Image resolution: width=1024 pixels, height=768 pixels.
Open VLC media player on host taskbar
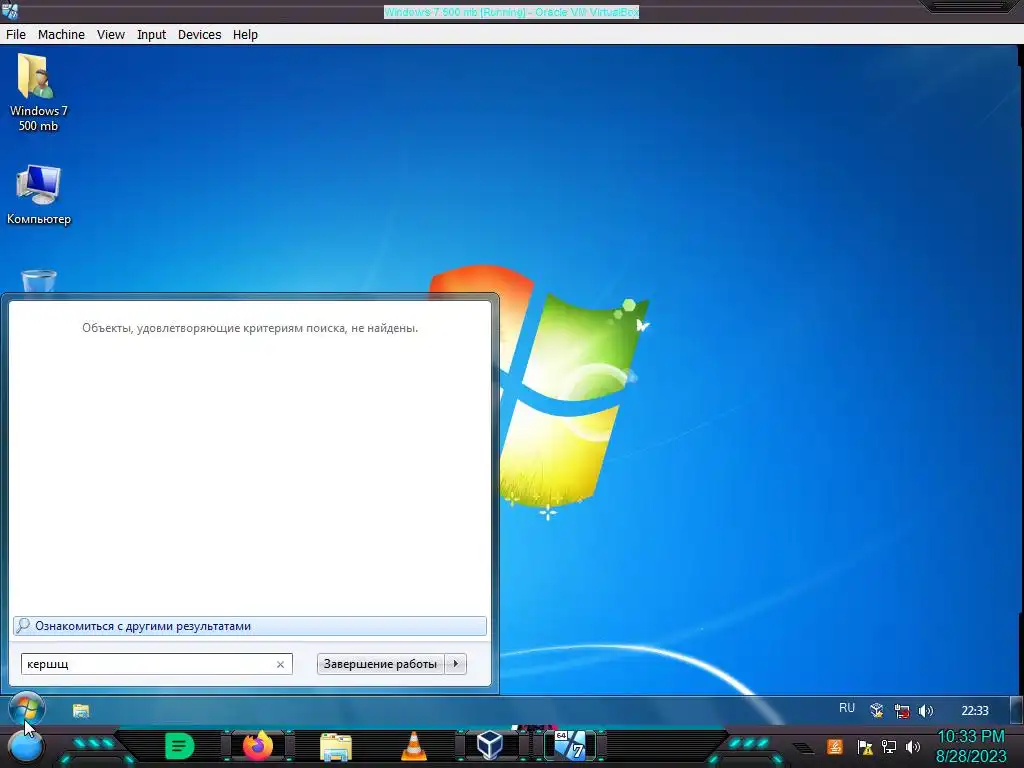[413, 746]
